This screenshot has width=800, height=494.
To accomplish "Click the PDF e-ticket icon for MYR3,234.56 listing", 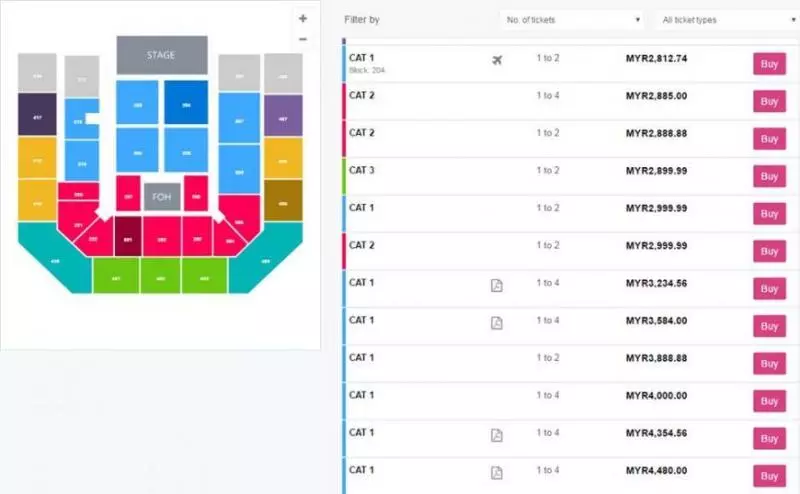I will [496, 285].
